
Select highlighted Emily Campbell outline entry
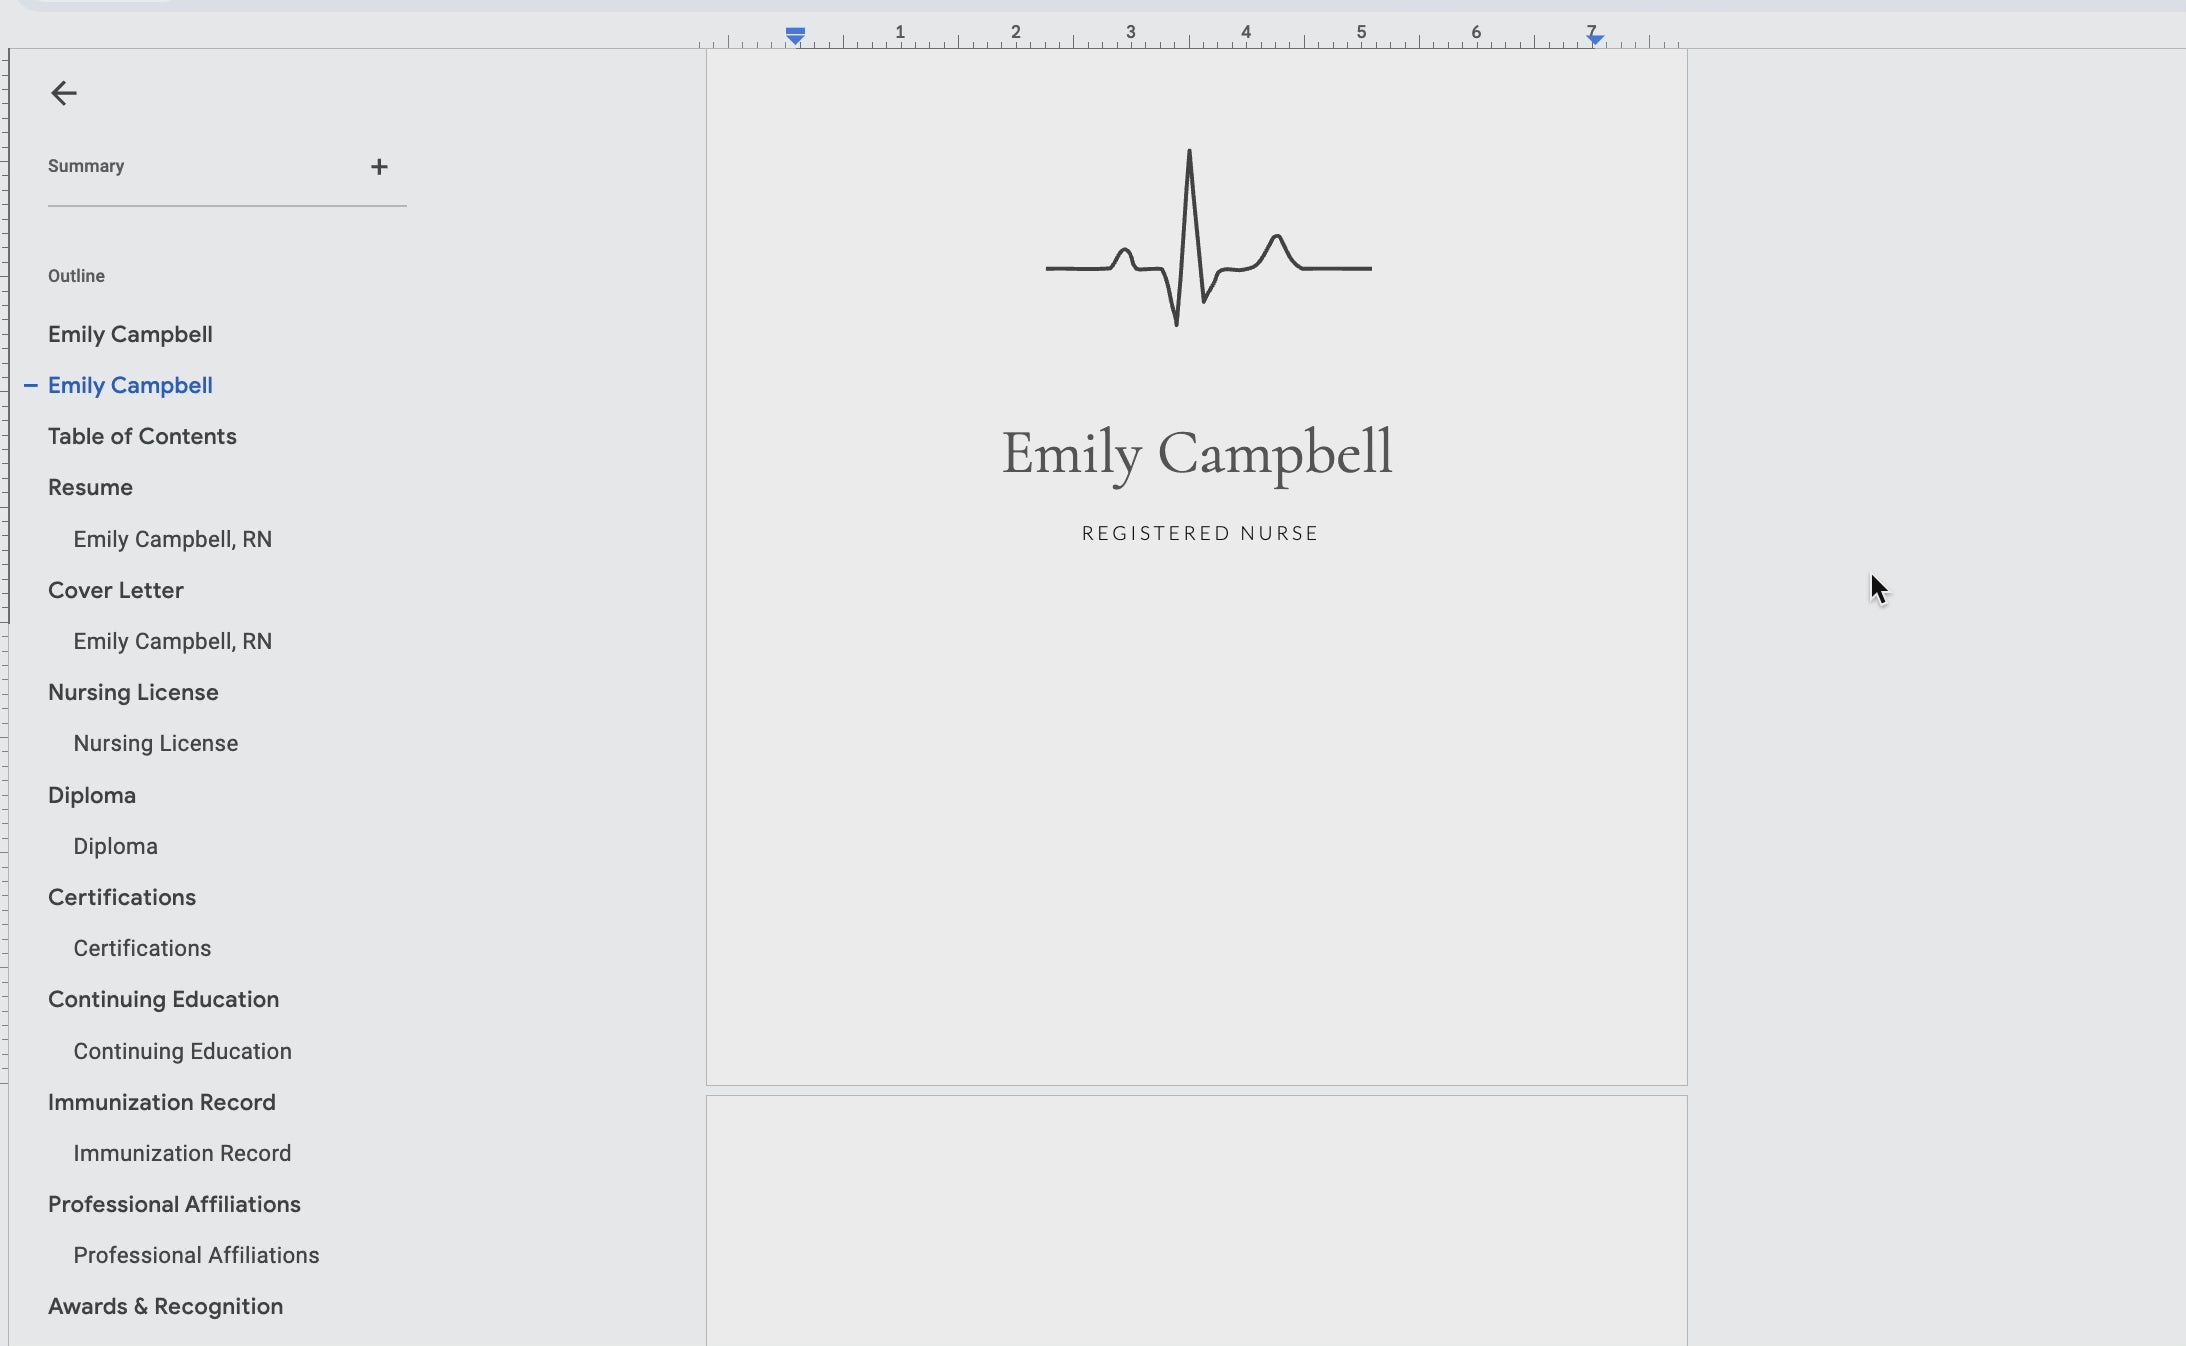[130, 385]
